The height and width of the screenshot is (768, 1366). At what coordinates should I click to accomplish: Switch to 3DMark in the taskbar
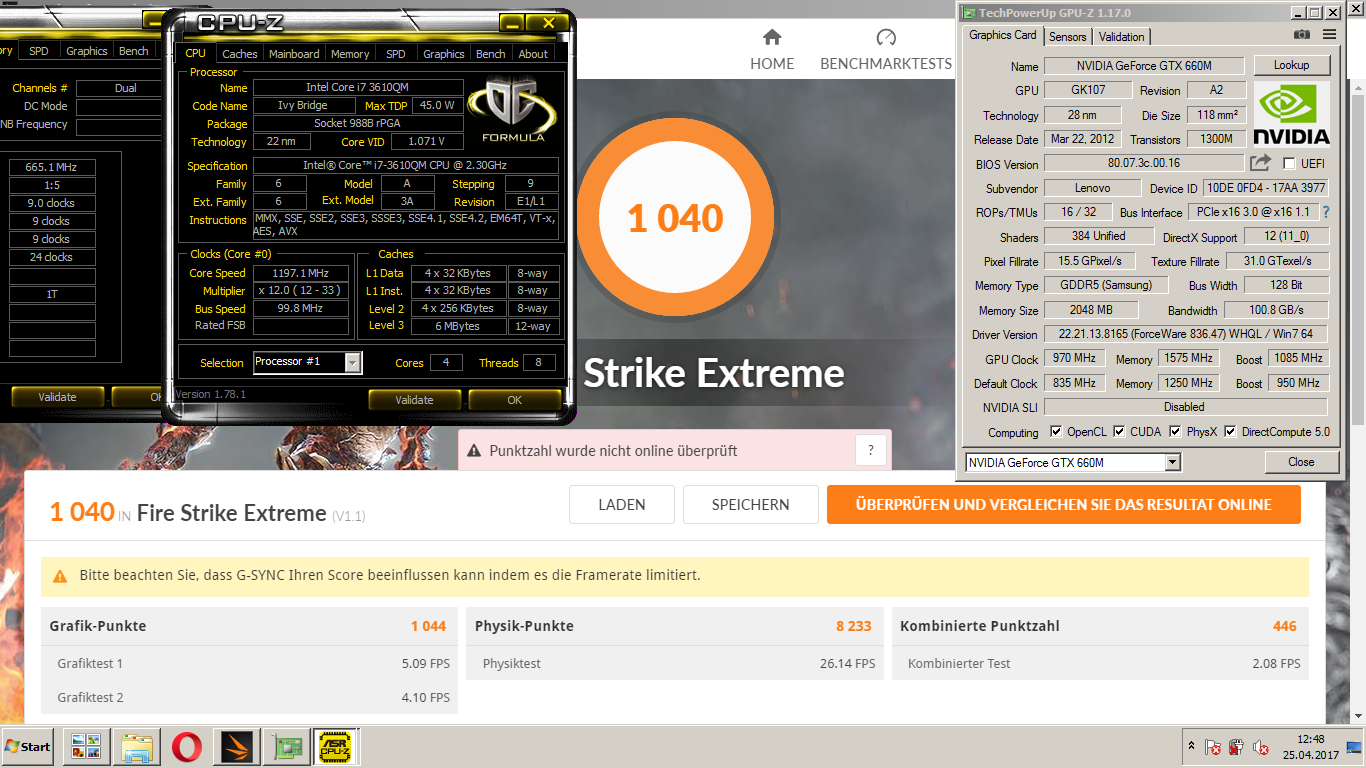[238, 747]
